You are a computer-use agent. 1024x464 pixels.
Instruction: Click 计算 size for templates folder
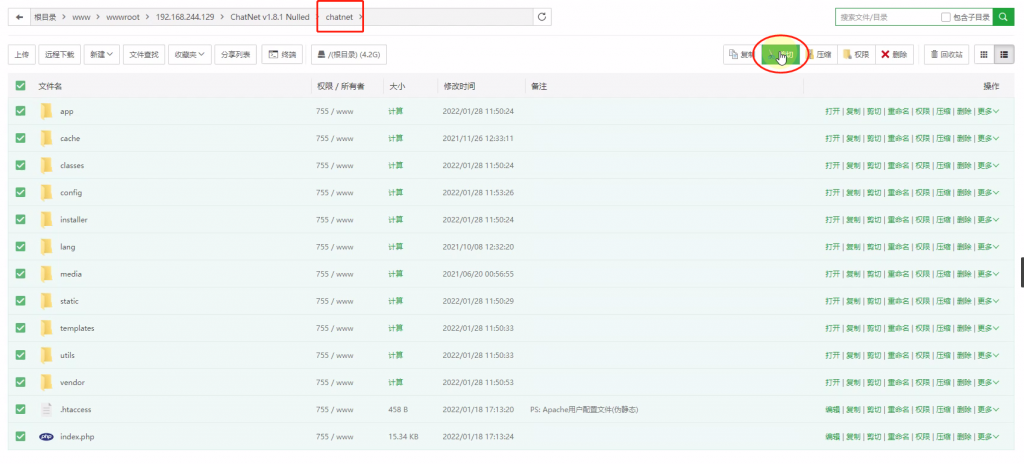point(396,328)
